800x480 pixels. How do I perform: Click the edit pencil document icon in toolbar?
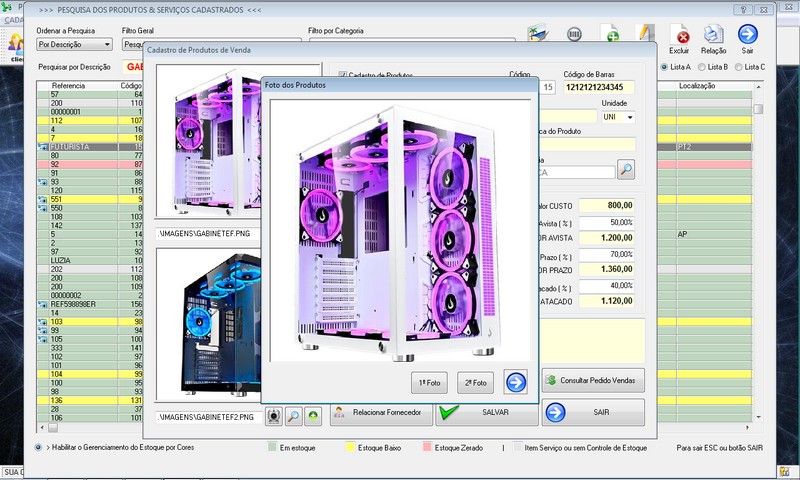(644, 34)
